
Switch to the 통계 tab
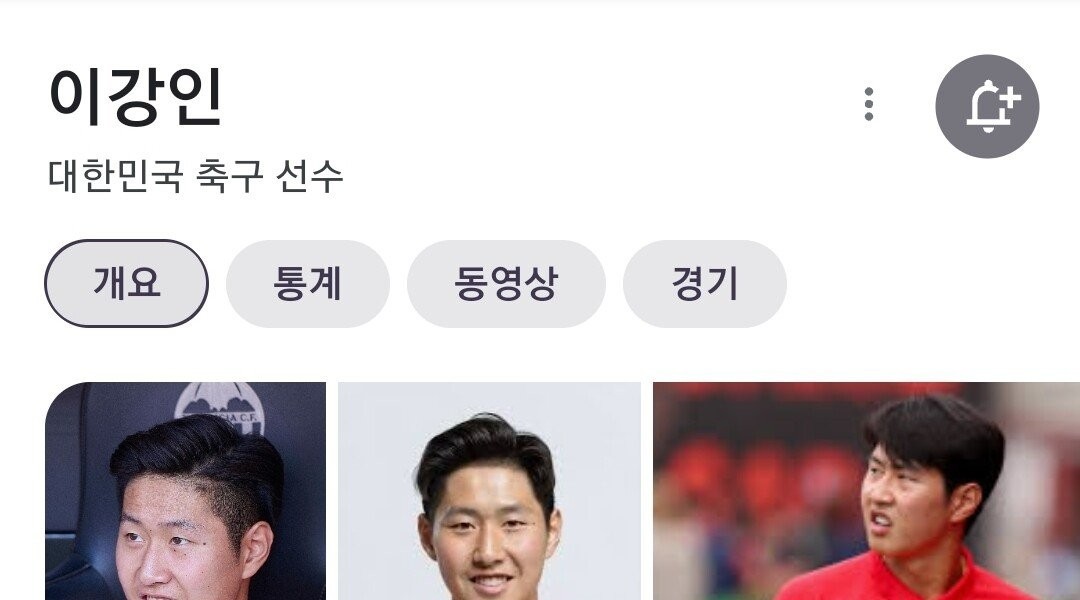click(x=308, y=283)
